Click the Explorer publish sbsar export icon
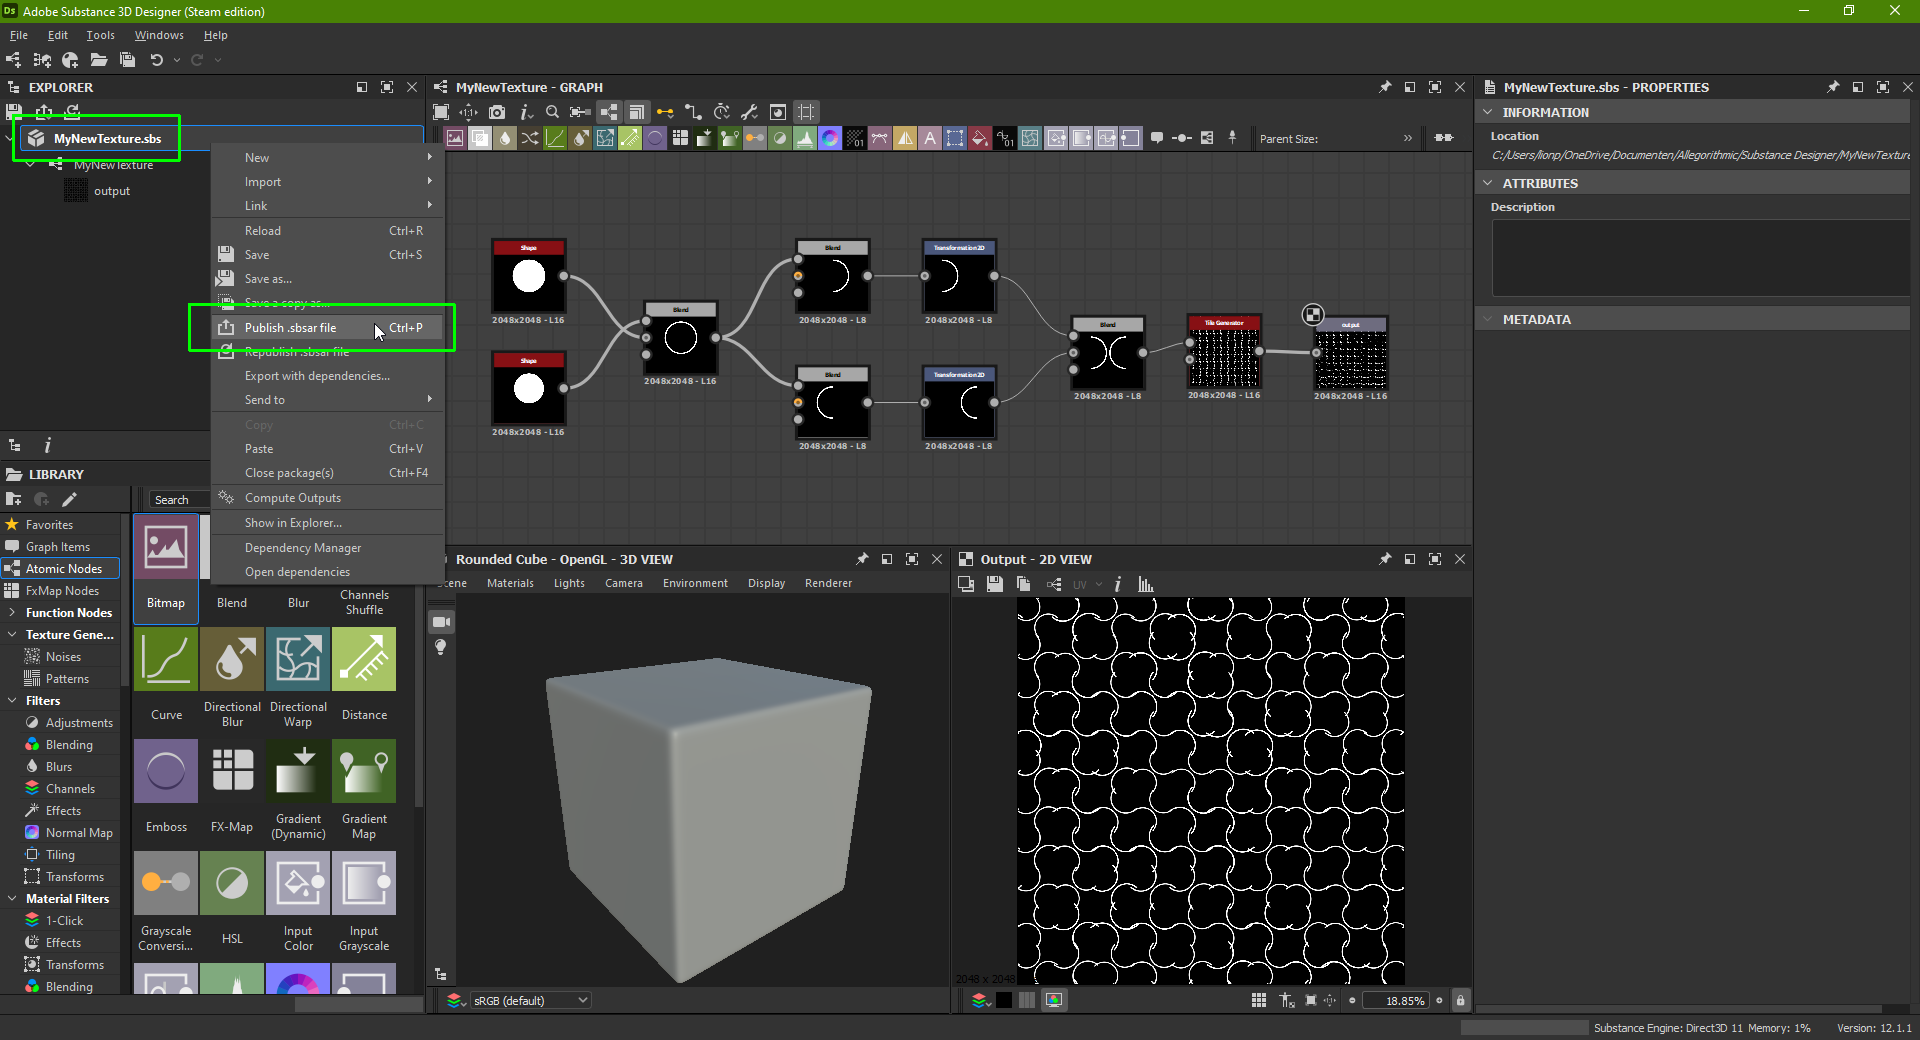This screenshot has height=1040, width=1920. pyautogui.click(x=44, y=111)
